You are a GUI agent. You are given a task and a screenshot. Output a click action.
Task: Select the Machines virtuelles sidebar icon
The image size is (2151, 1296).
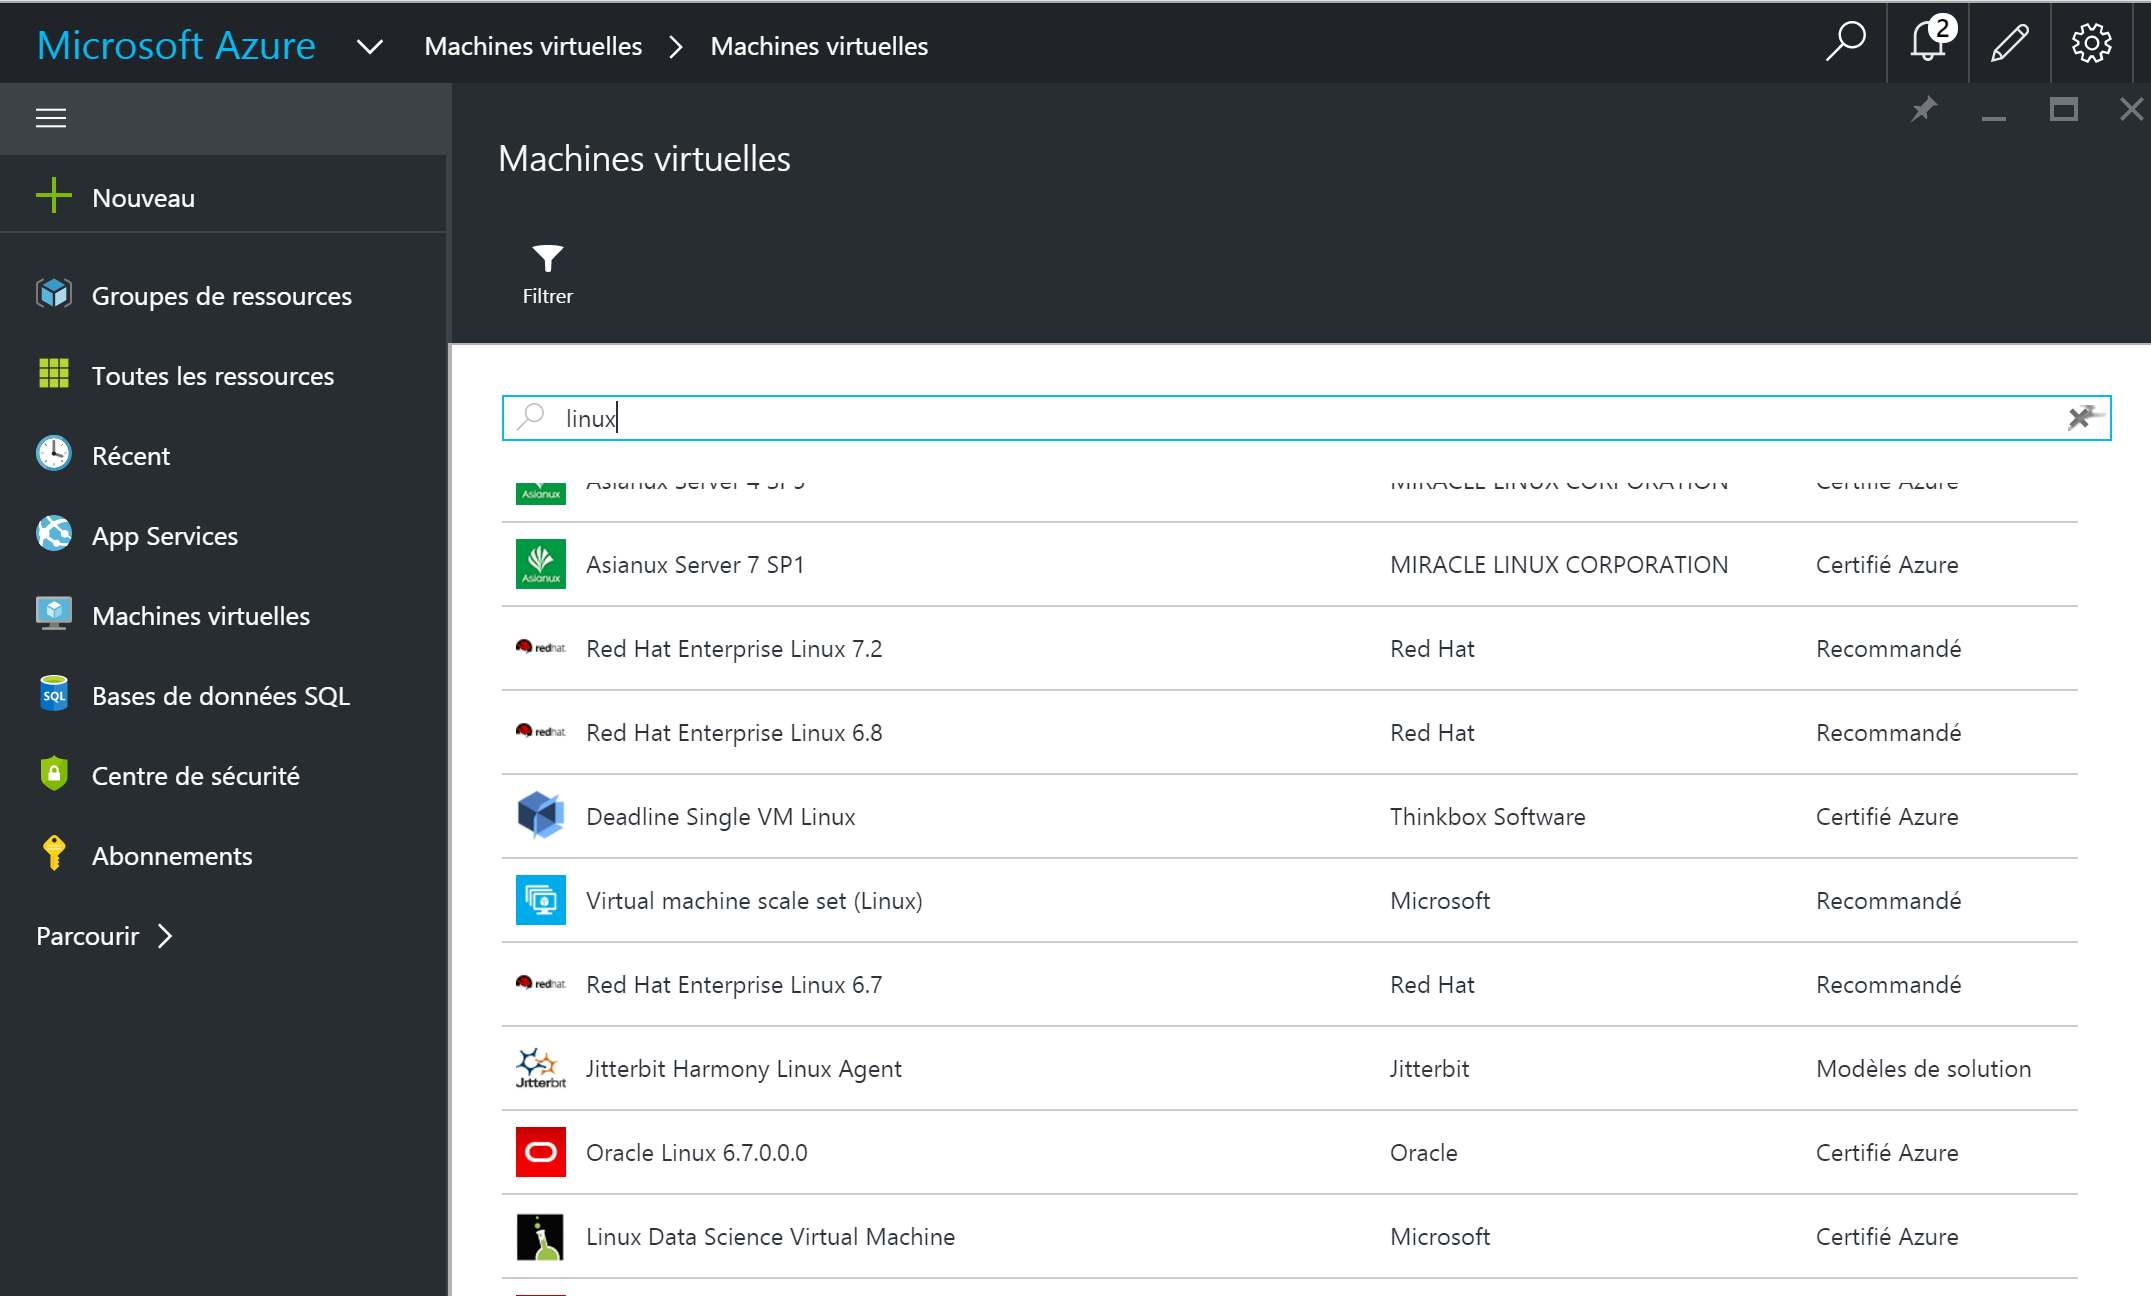tap(53, 614)
